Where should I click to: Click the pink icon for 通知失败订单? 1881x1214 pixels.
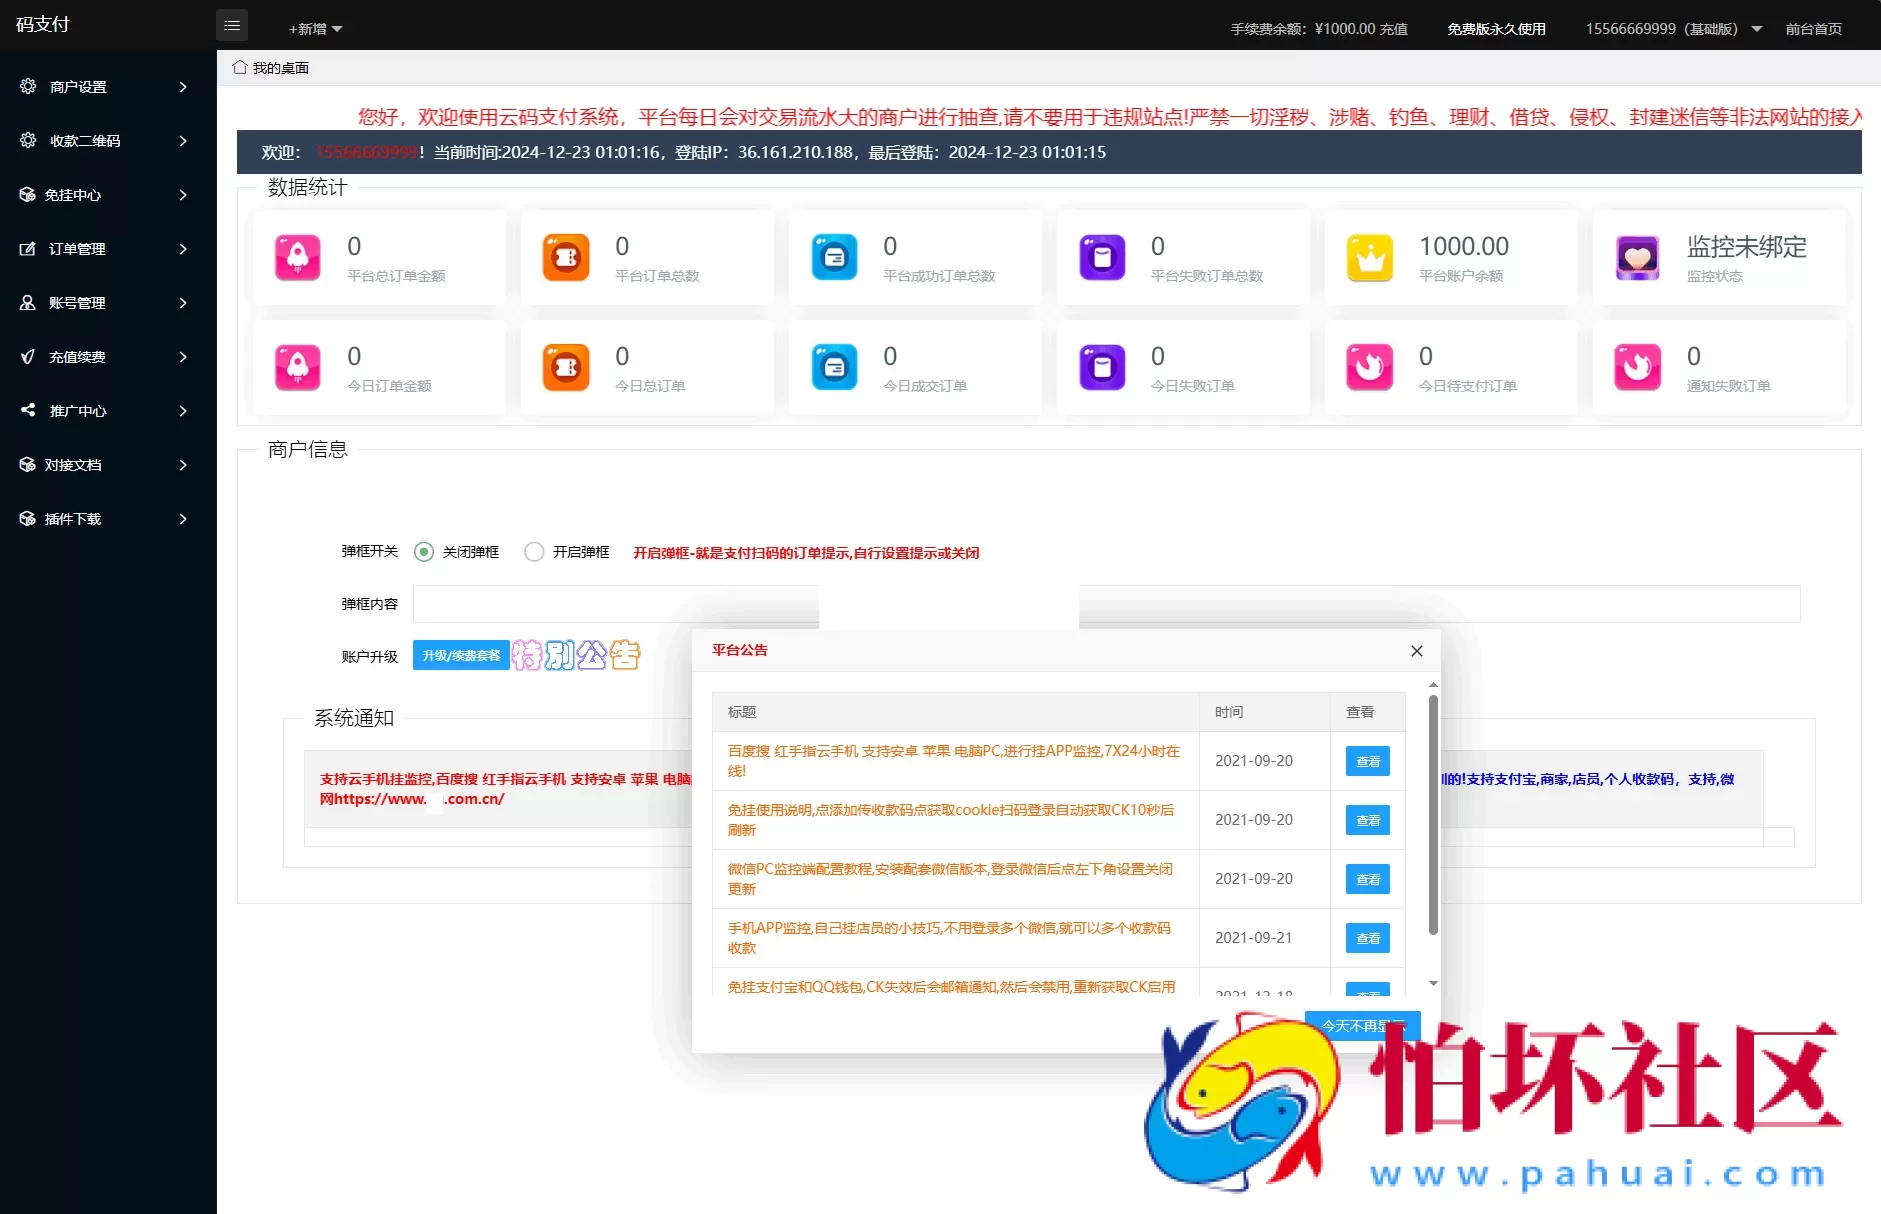[x=1638, y=368]
